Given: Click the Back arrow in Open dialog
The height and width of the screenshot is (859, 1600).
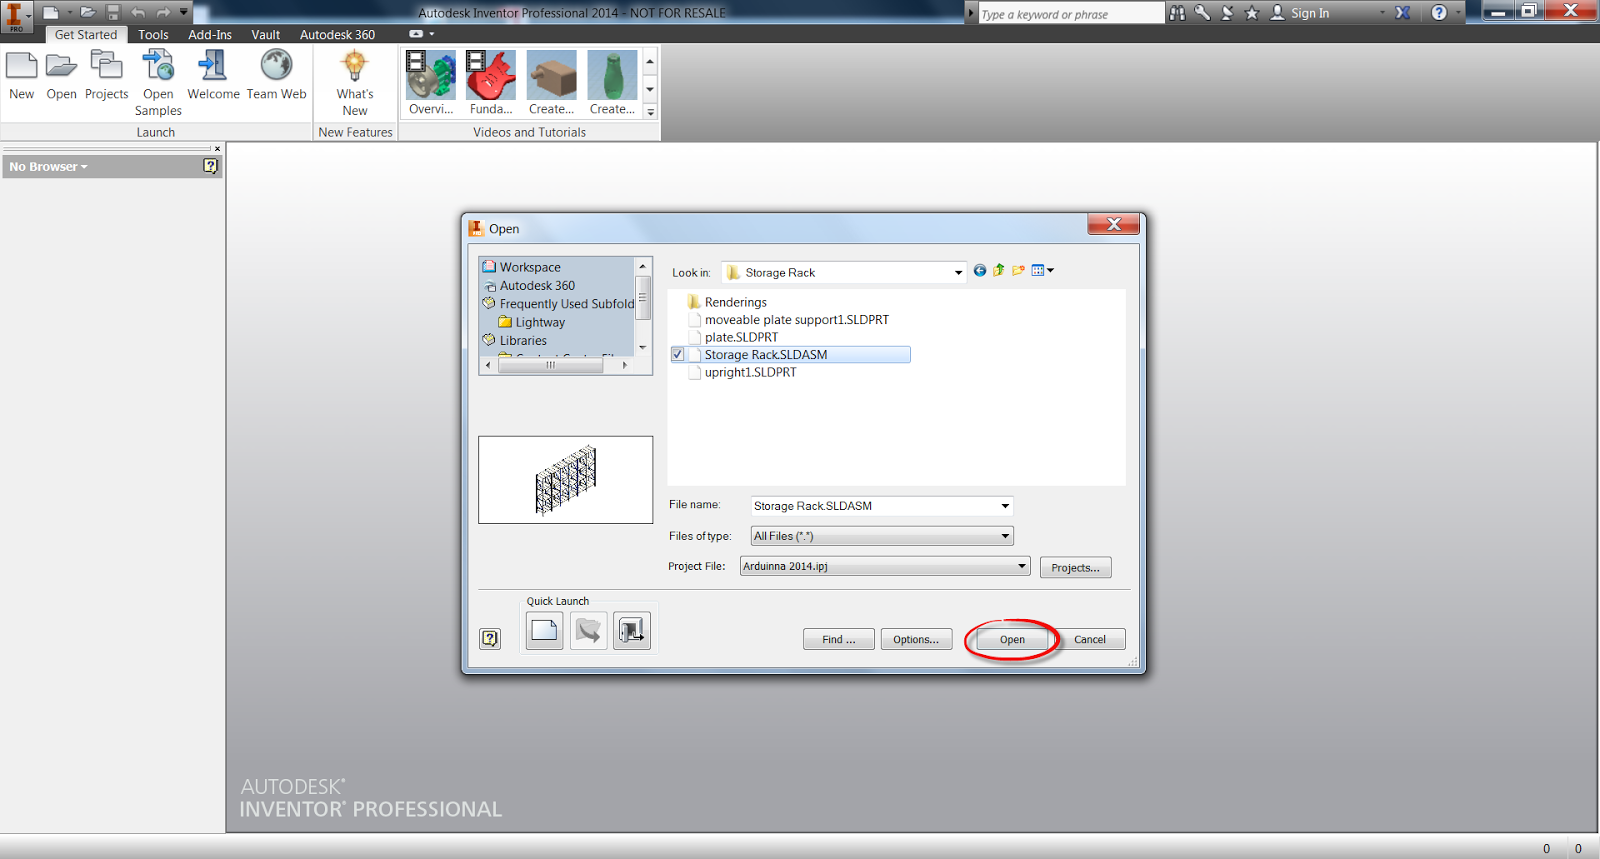Looking at the screenshot, I should [x=980, y=270].
